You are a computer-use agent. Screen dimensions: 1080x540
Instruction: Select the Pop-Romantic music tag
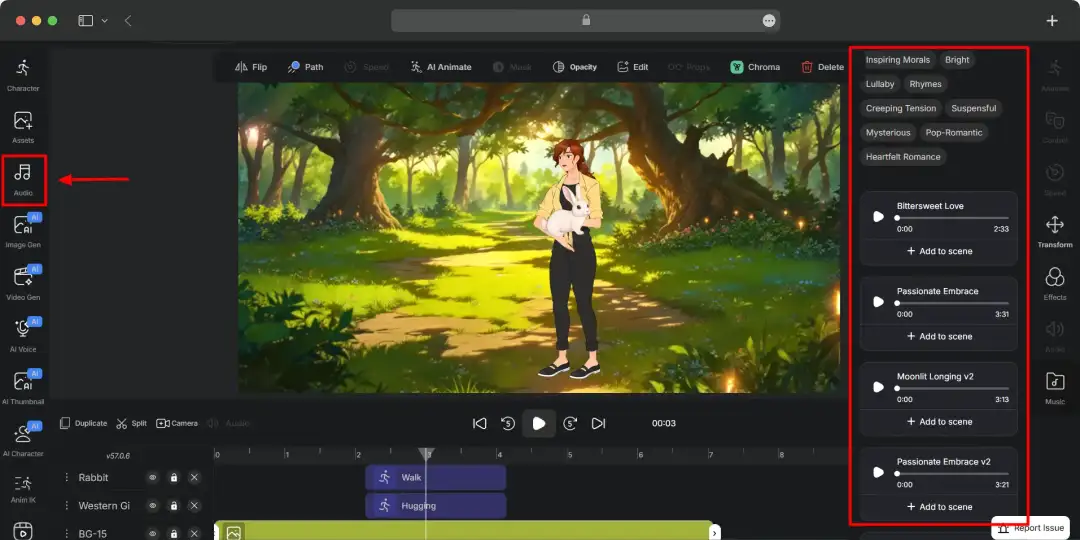pyautogui.click(x=954, y=132)
